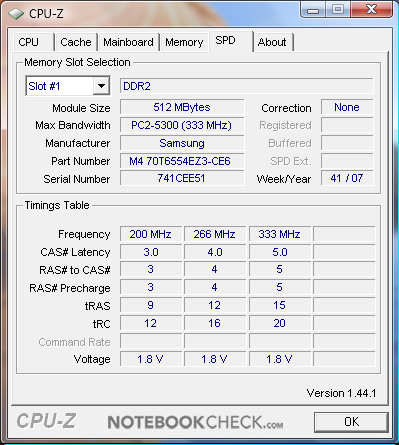
Task: Click the Max Bandwidth PC2-5300 field
Action: [182, 125]
